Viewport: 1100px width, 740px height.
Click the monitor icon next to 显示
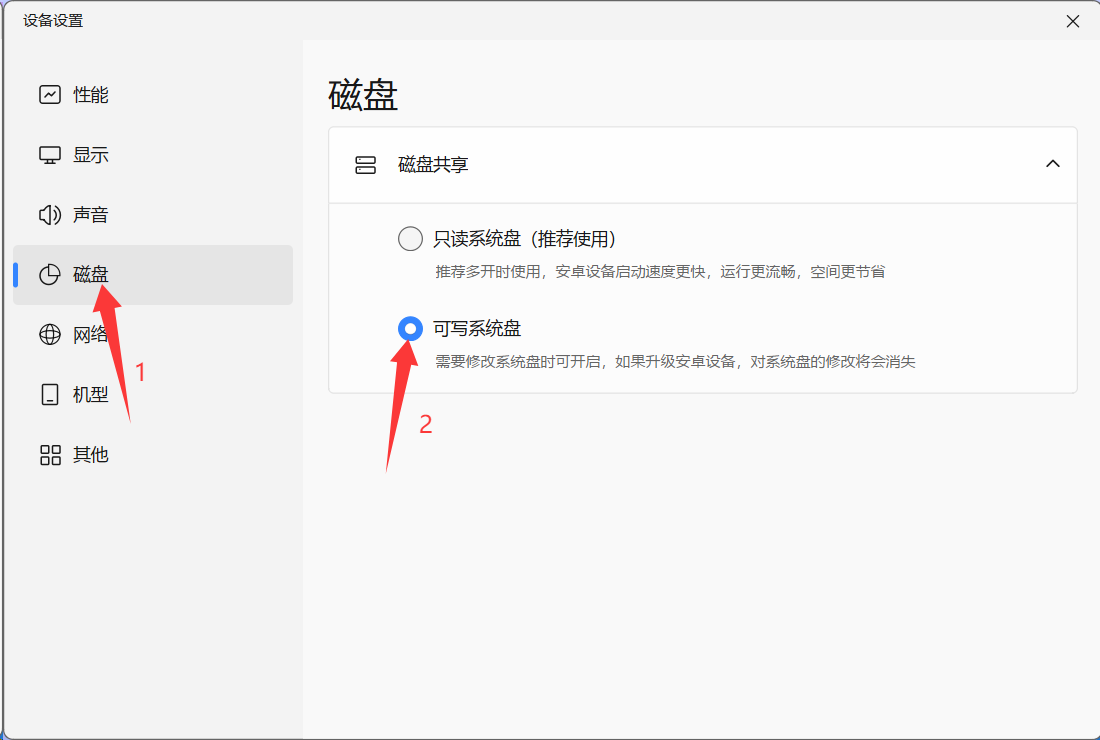coord(49,154)
